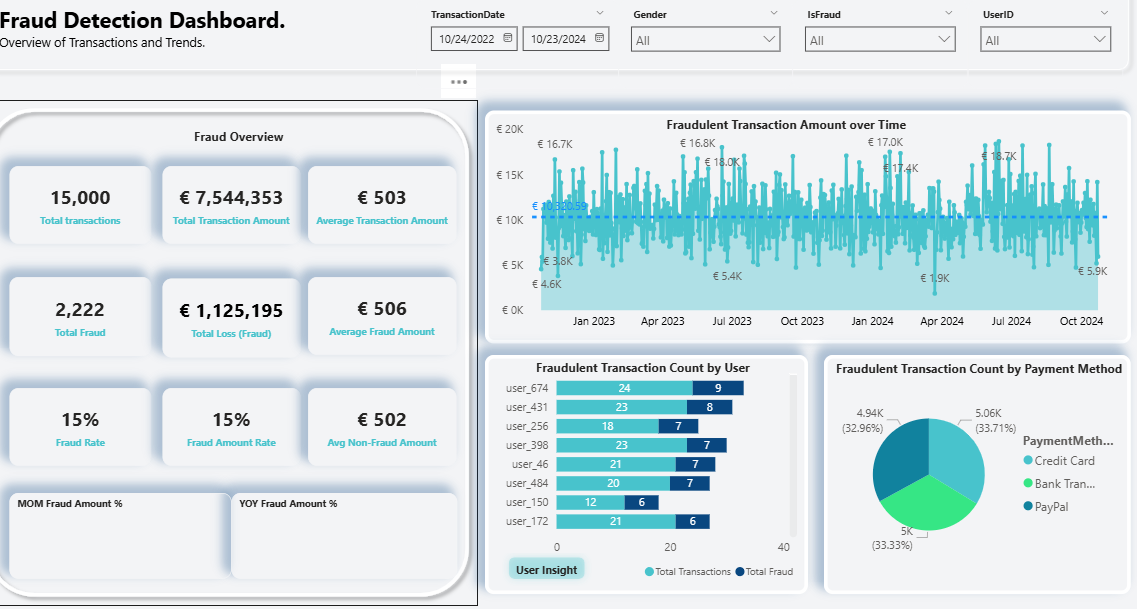
Task: Click the user_484 row label
Action: (527, 483)
